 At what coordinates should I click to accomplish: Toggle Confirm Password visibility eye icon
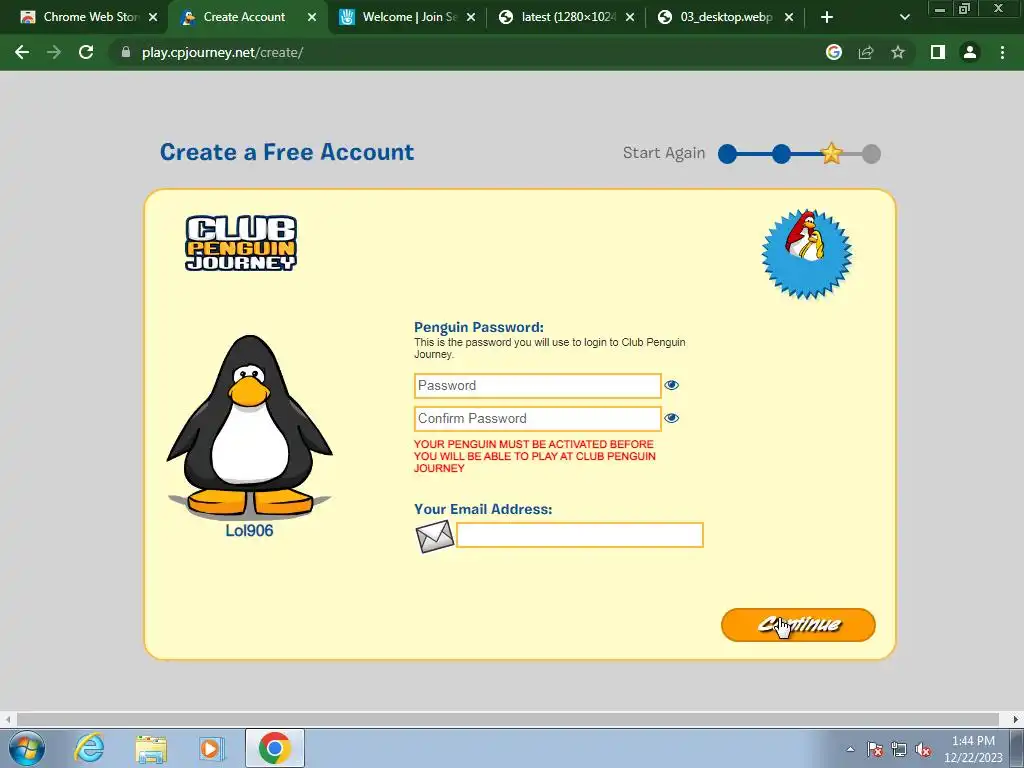pyautogui.click(x=671, y=418)
